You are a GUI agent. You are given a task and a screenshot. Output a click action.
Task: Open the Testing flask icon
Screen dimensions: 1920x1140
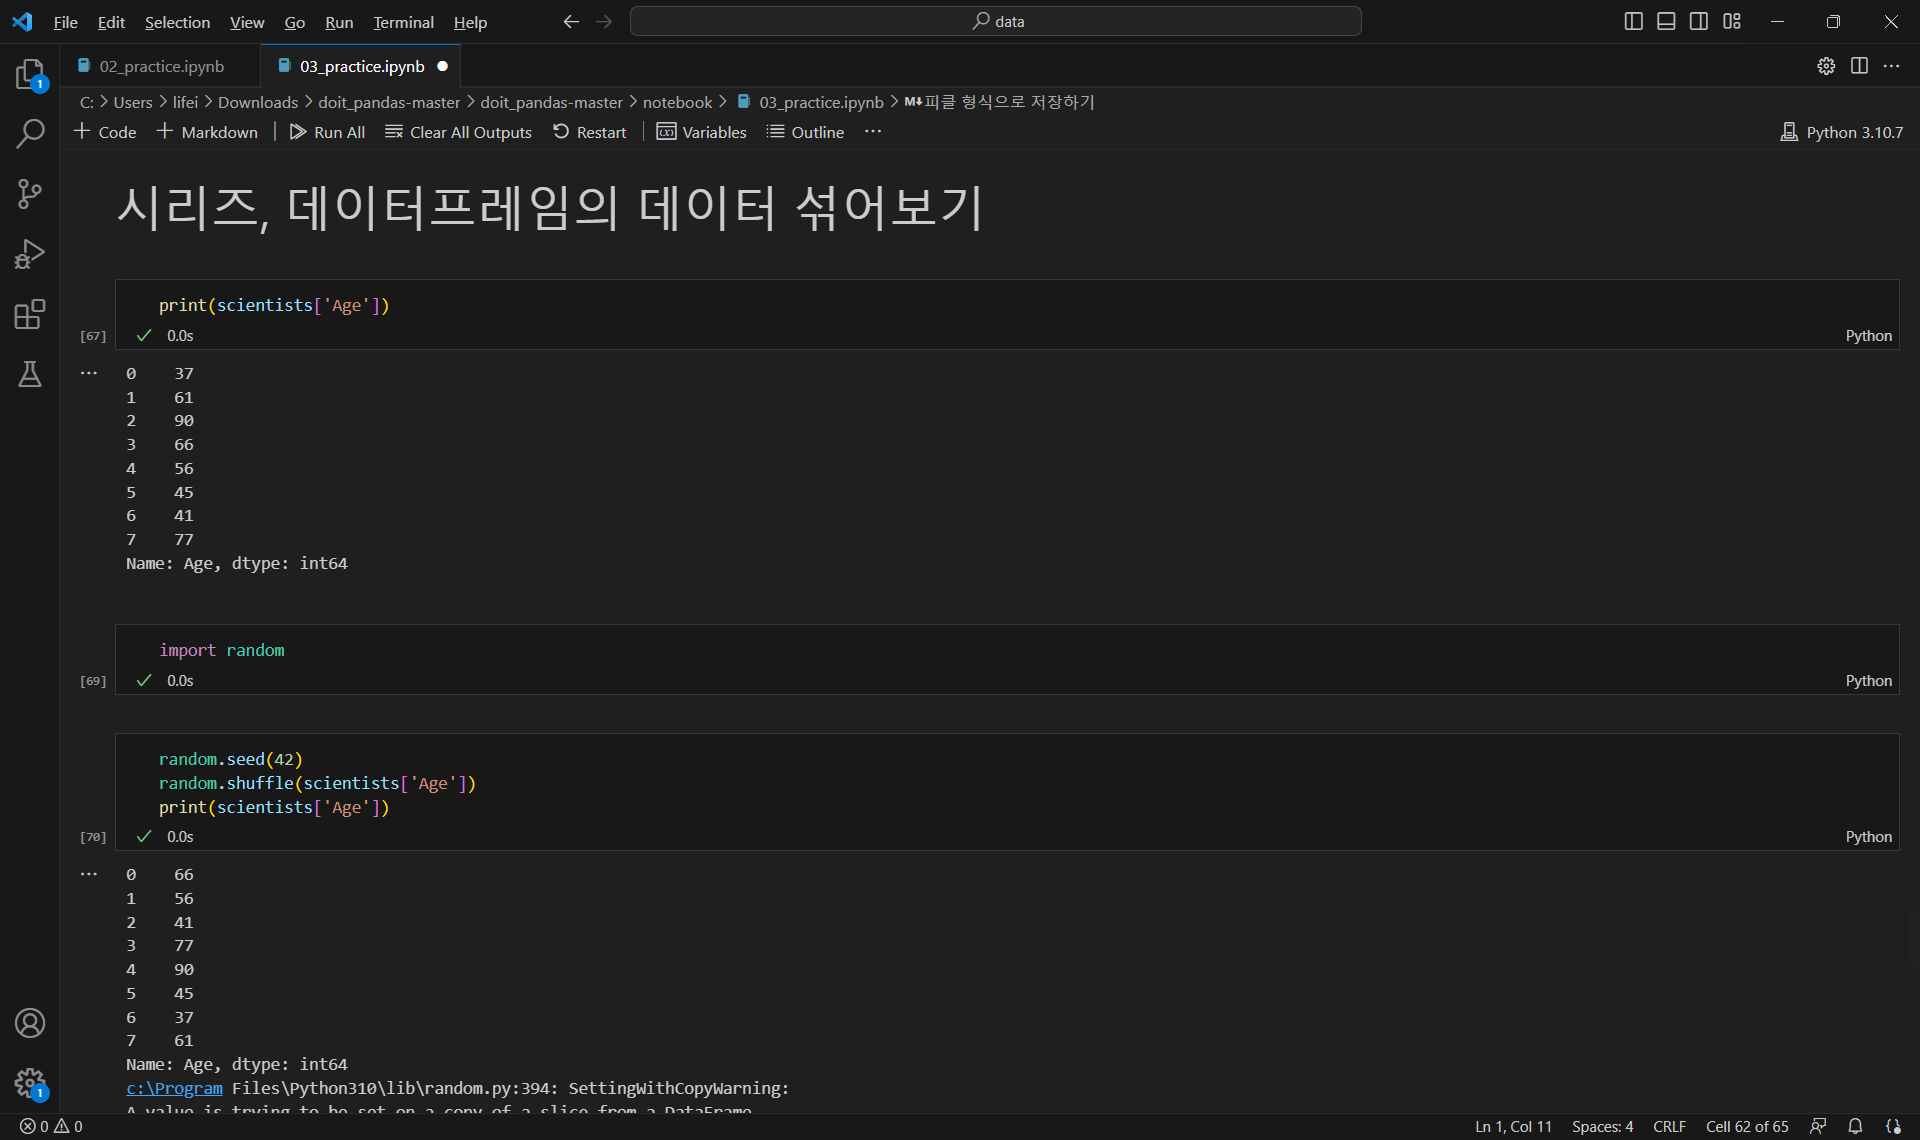click(30, 374)
